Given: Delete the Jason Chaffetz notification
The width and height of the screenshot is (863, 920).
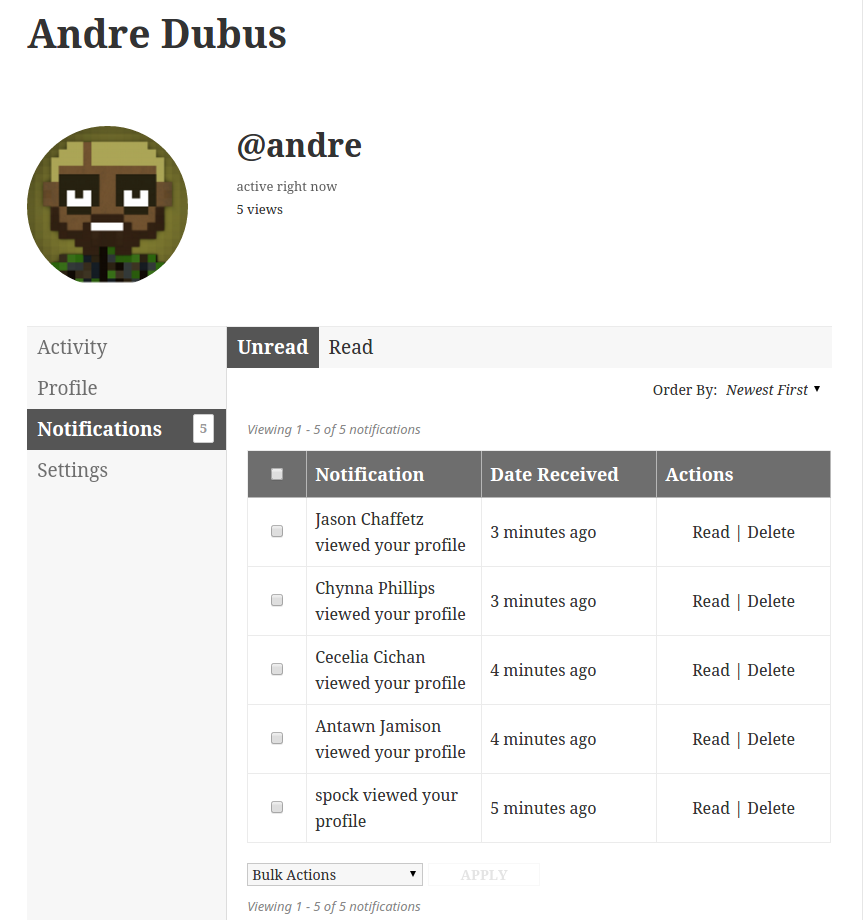Looking at the screenshot, I should click(771, 532).
